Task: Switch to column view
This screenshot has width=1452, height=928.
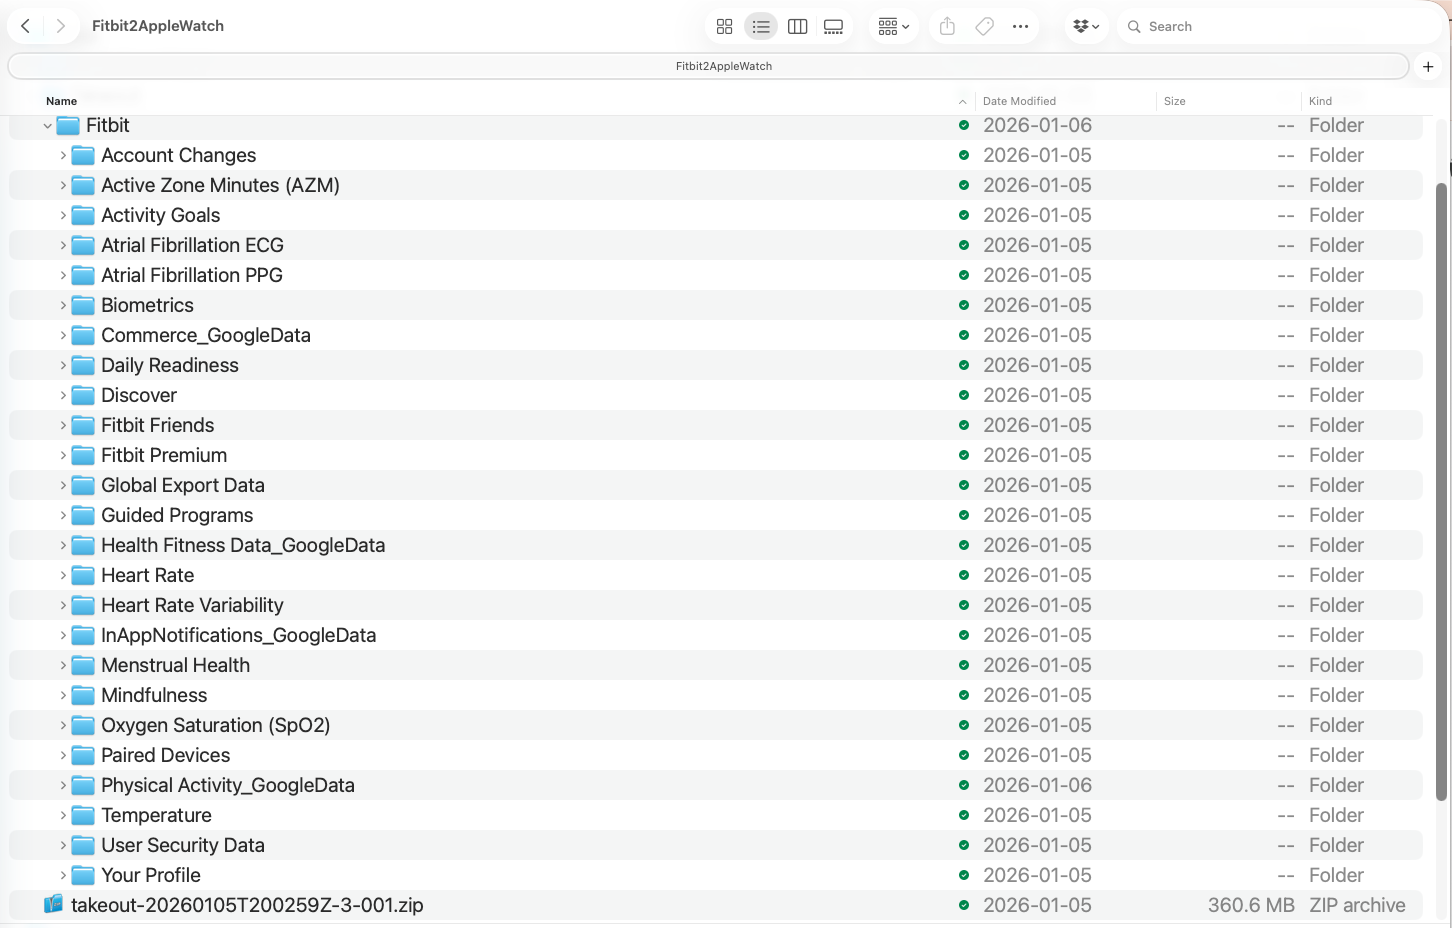Action: [797, 27]
